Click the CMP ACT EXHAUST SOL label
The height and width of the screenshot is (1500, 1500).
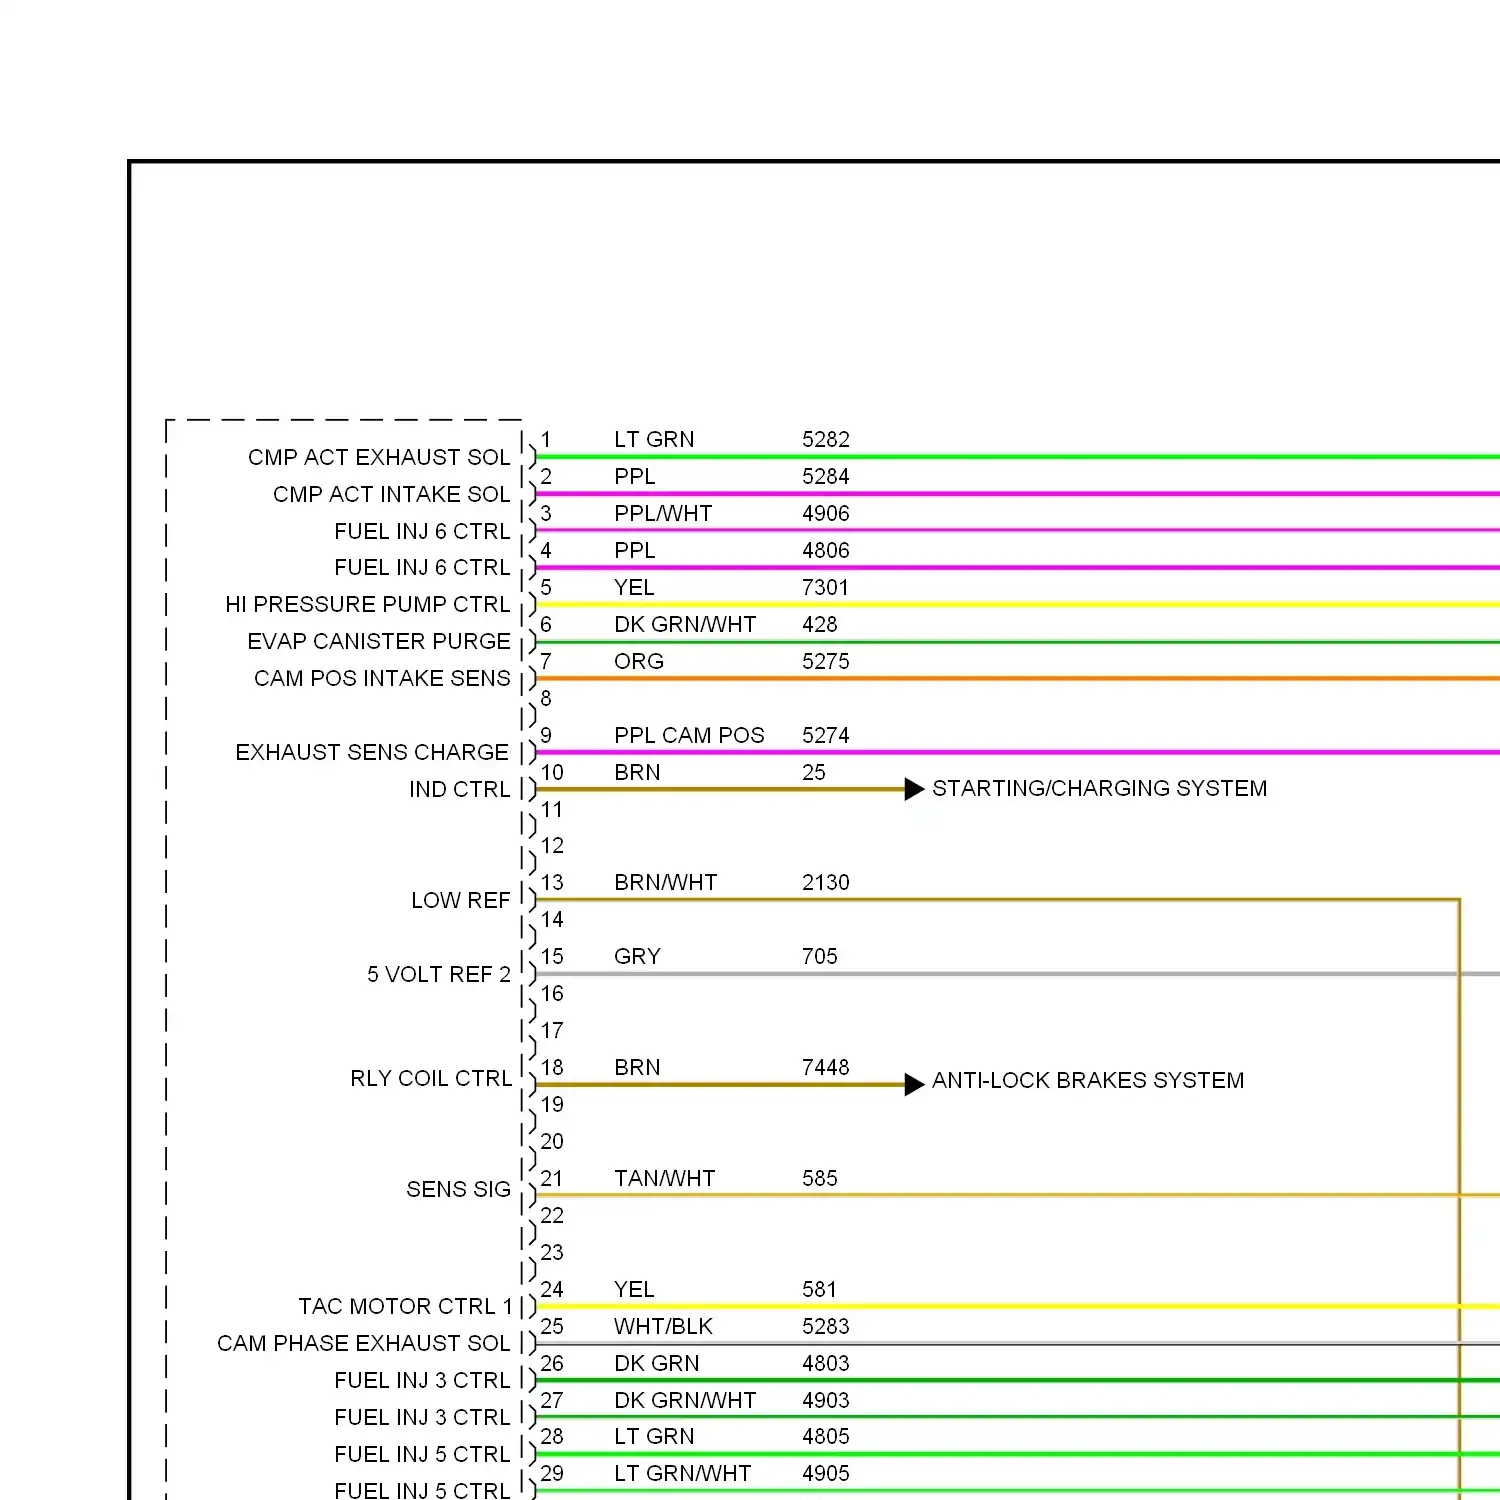(x=379, y=457)
